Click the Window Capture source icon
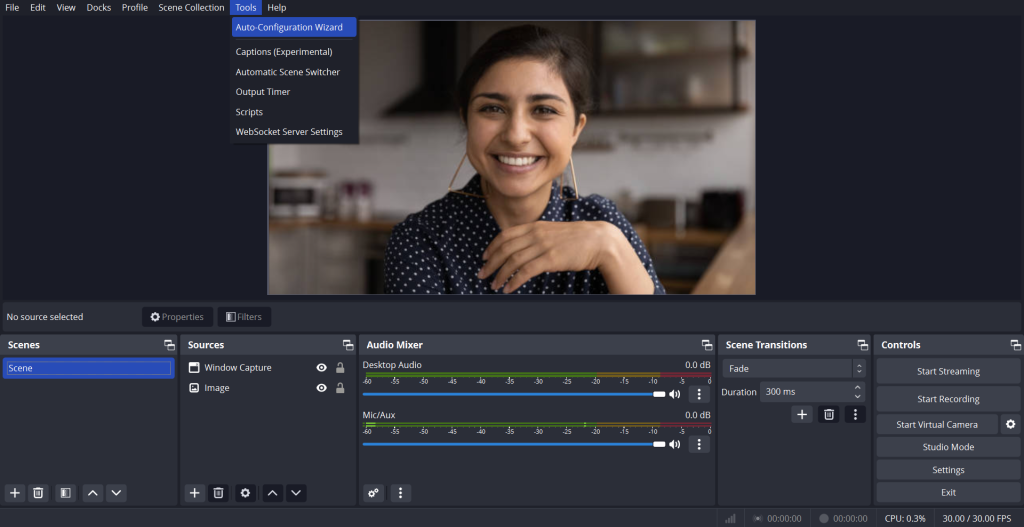 [x=194, y=368]
